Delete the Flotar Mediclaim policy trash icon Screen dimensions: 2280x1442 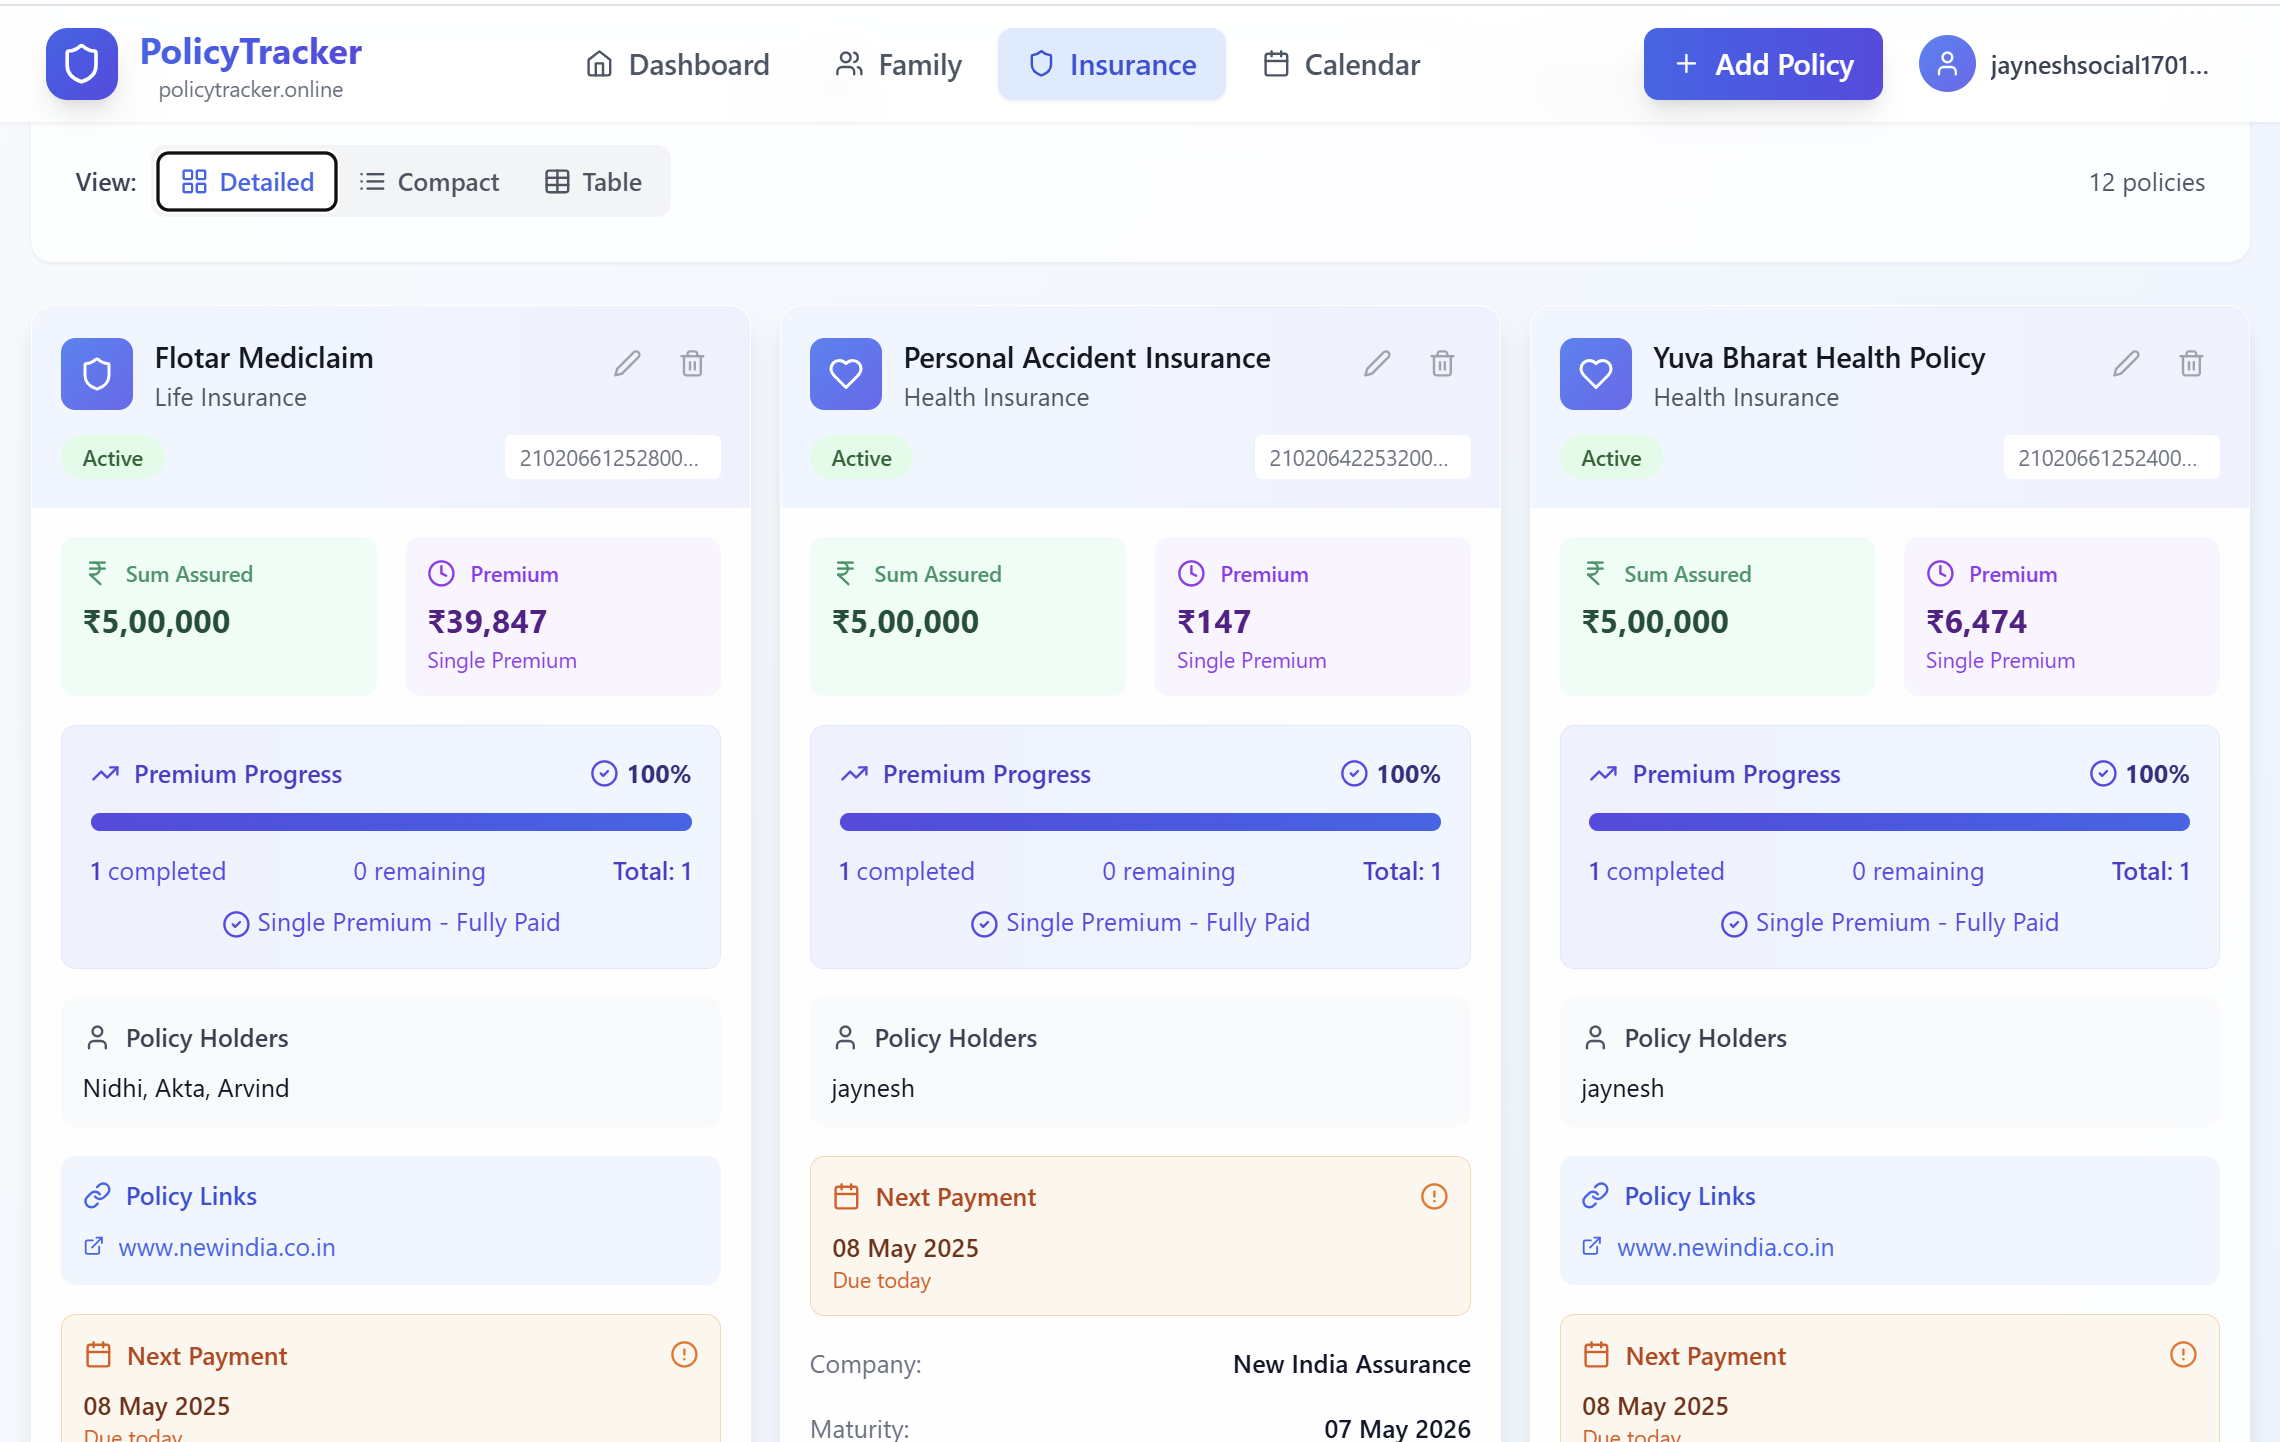[692, 363]
